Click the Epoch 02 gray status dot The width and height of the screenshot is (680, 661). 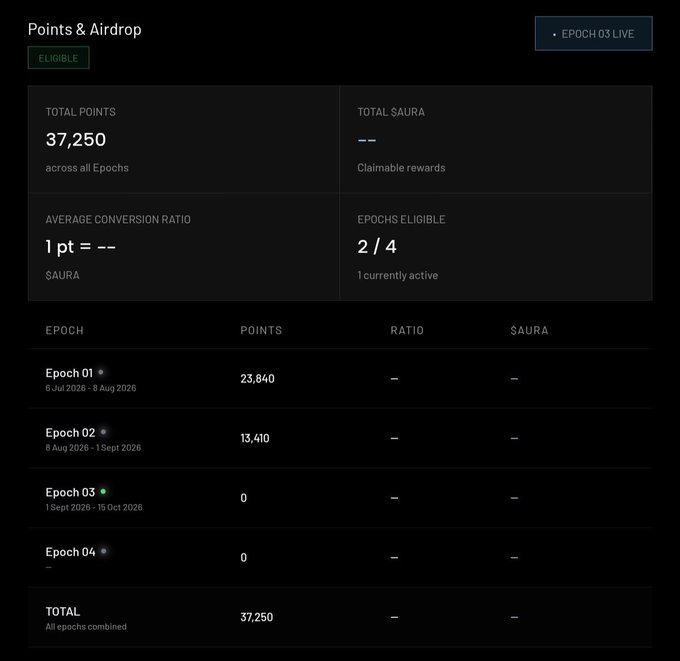[103, 432]
